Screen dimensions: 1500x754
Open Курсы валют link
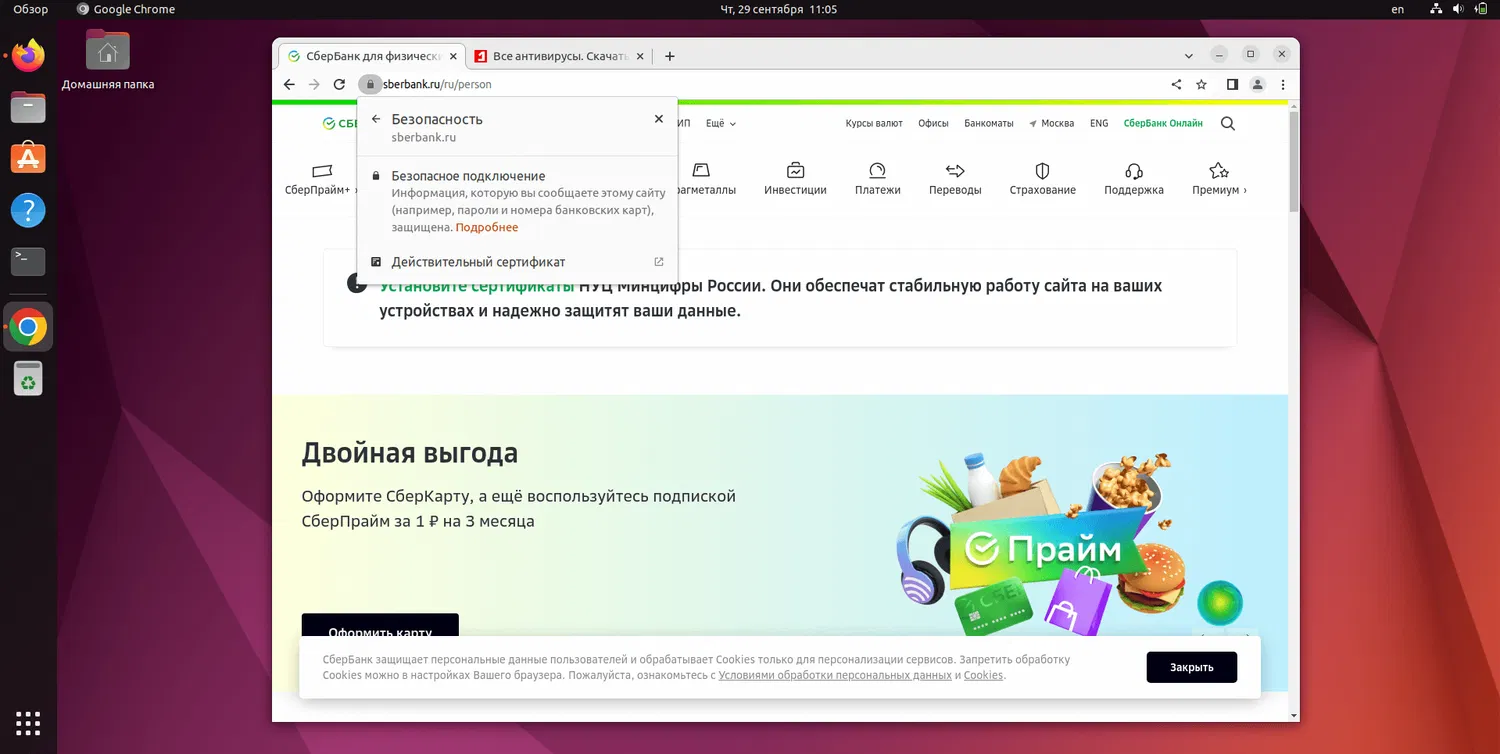click(874, 124)
